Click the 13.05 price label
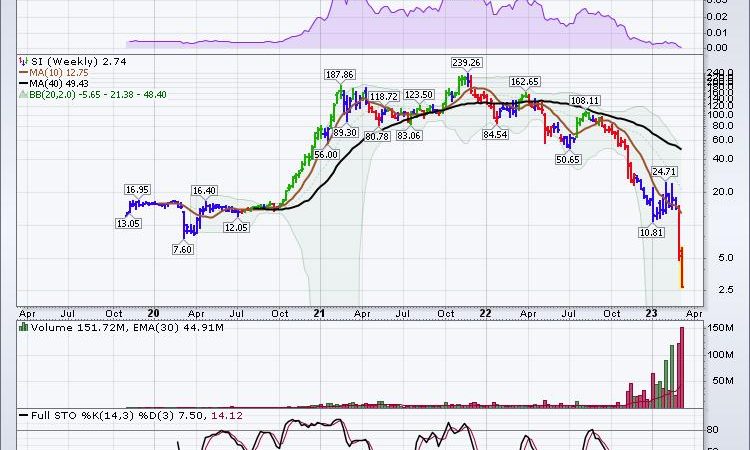750x450 pixels. pyautogui.click(x=128, y=223)
